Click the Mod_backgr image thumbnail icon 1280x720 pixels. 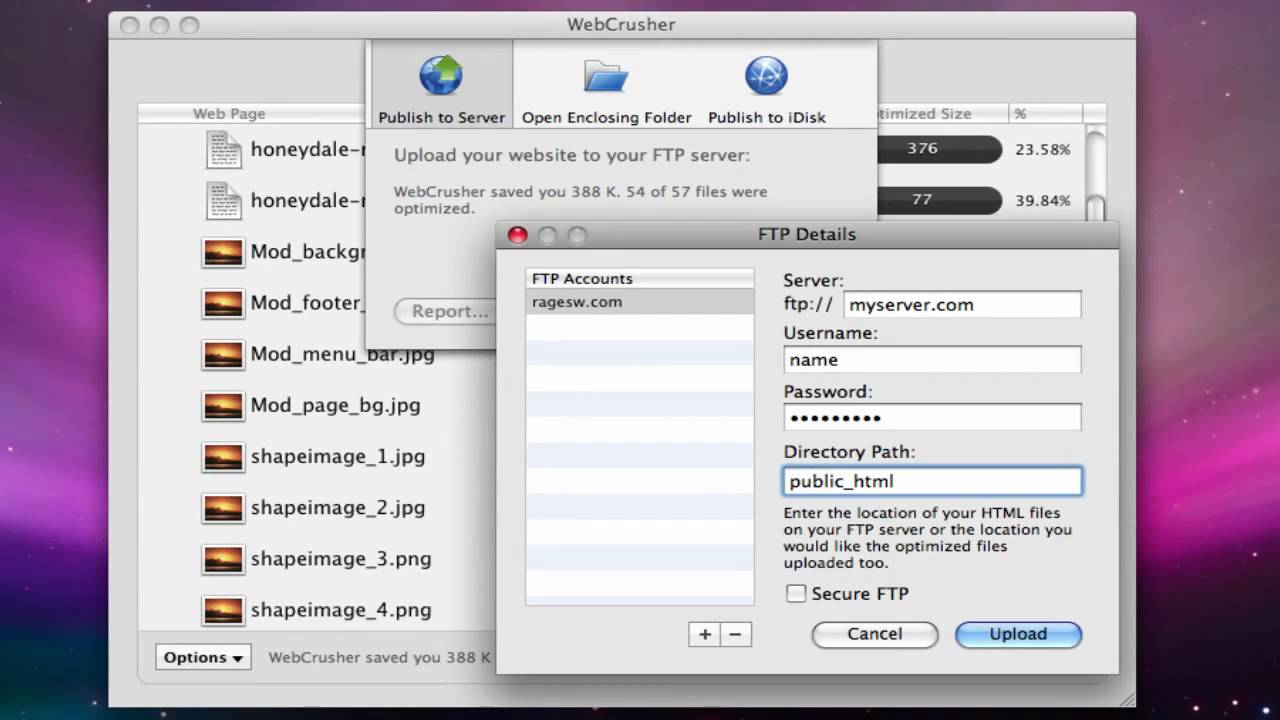point(223,252)
